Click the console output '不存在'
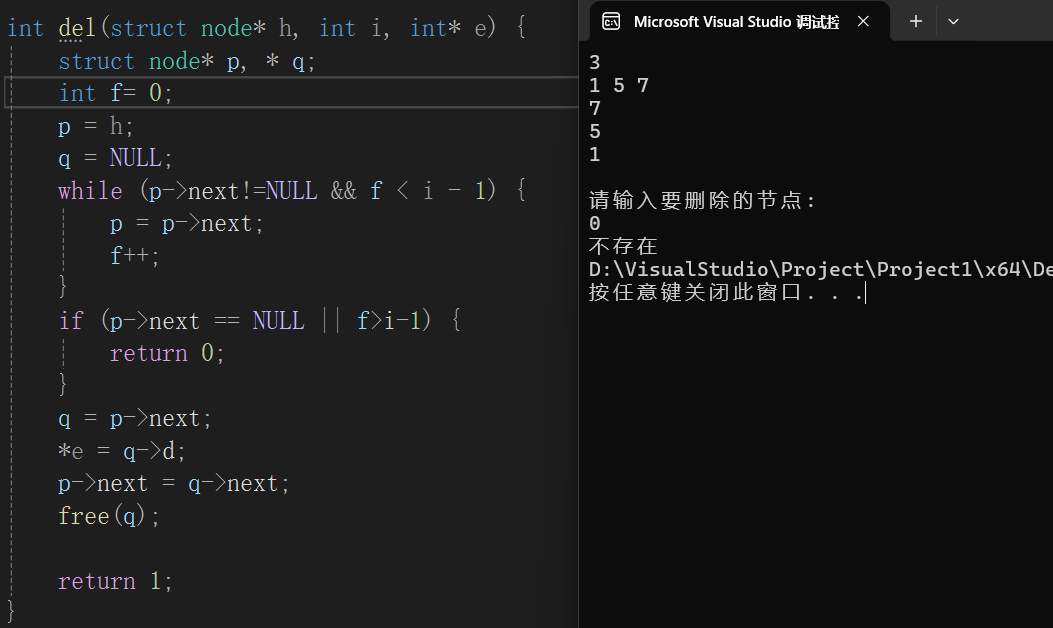Image resolution: width=1053 pixels, height=628 pixels. click(x=623, y=246)
